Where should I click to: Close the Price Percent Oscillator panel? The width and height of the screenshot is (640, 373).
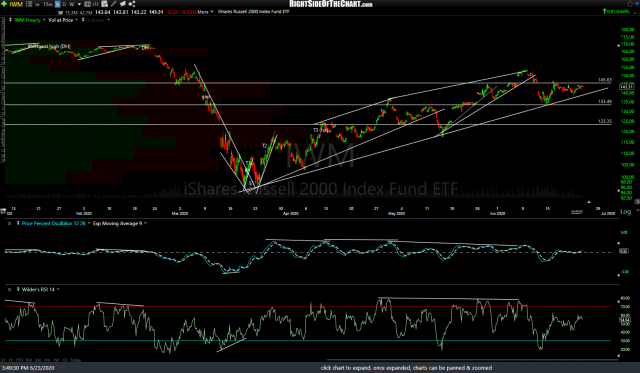9,224
